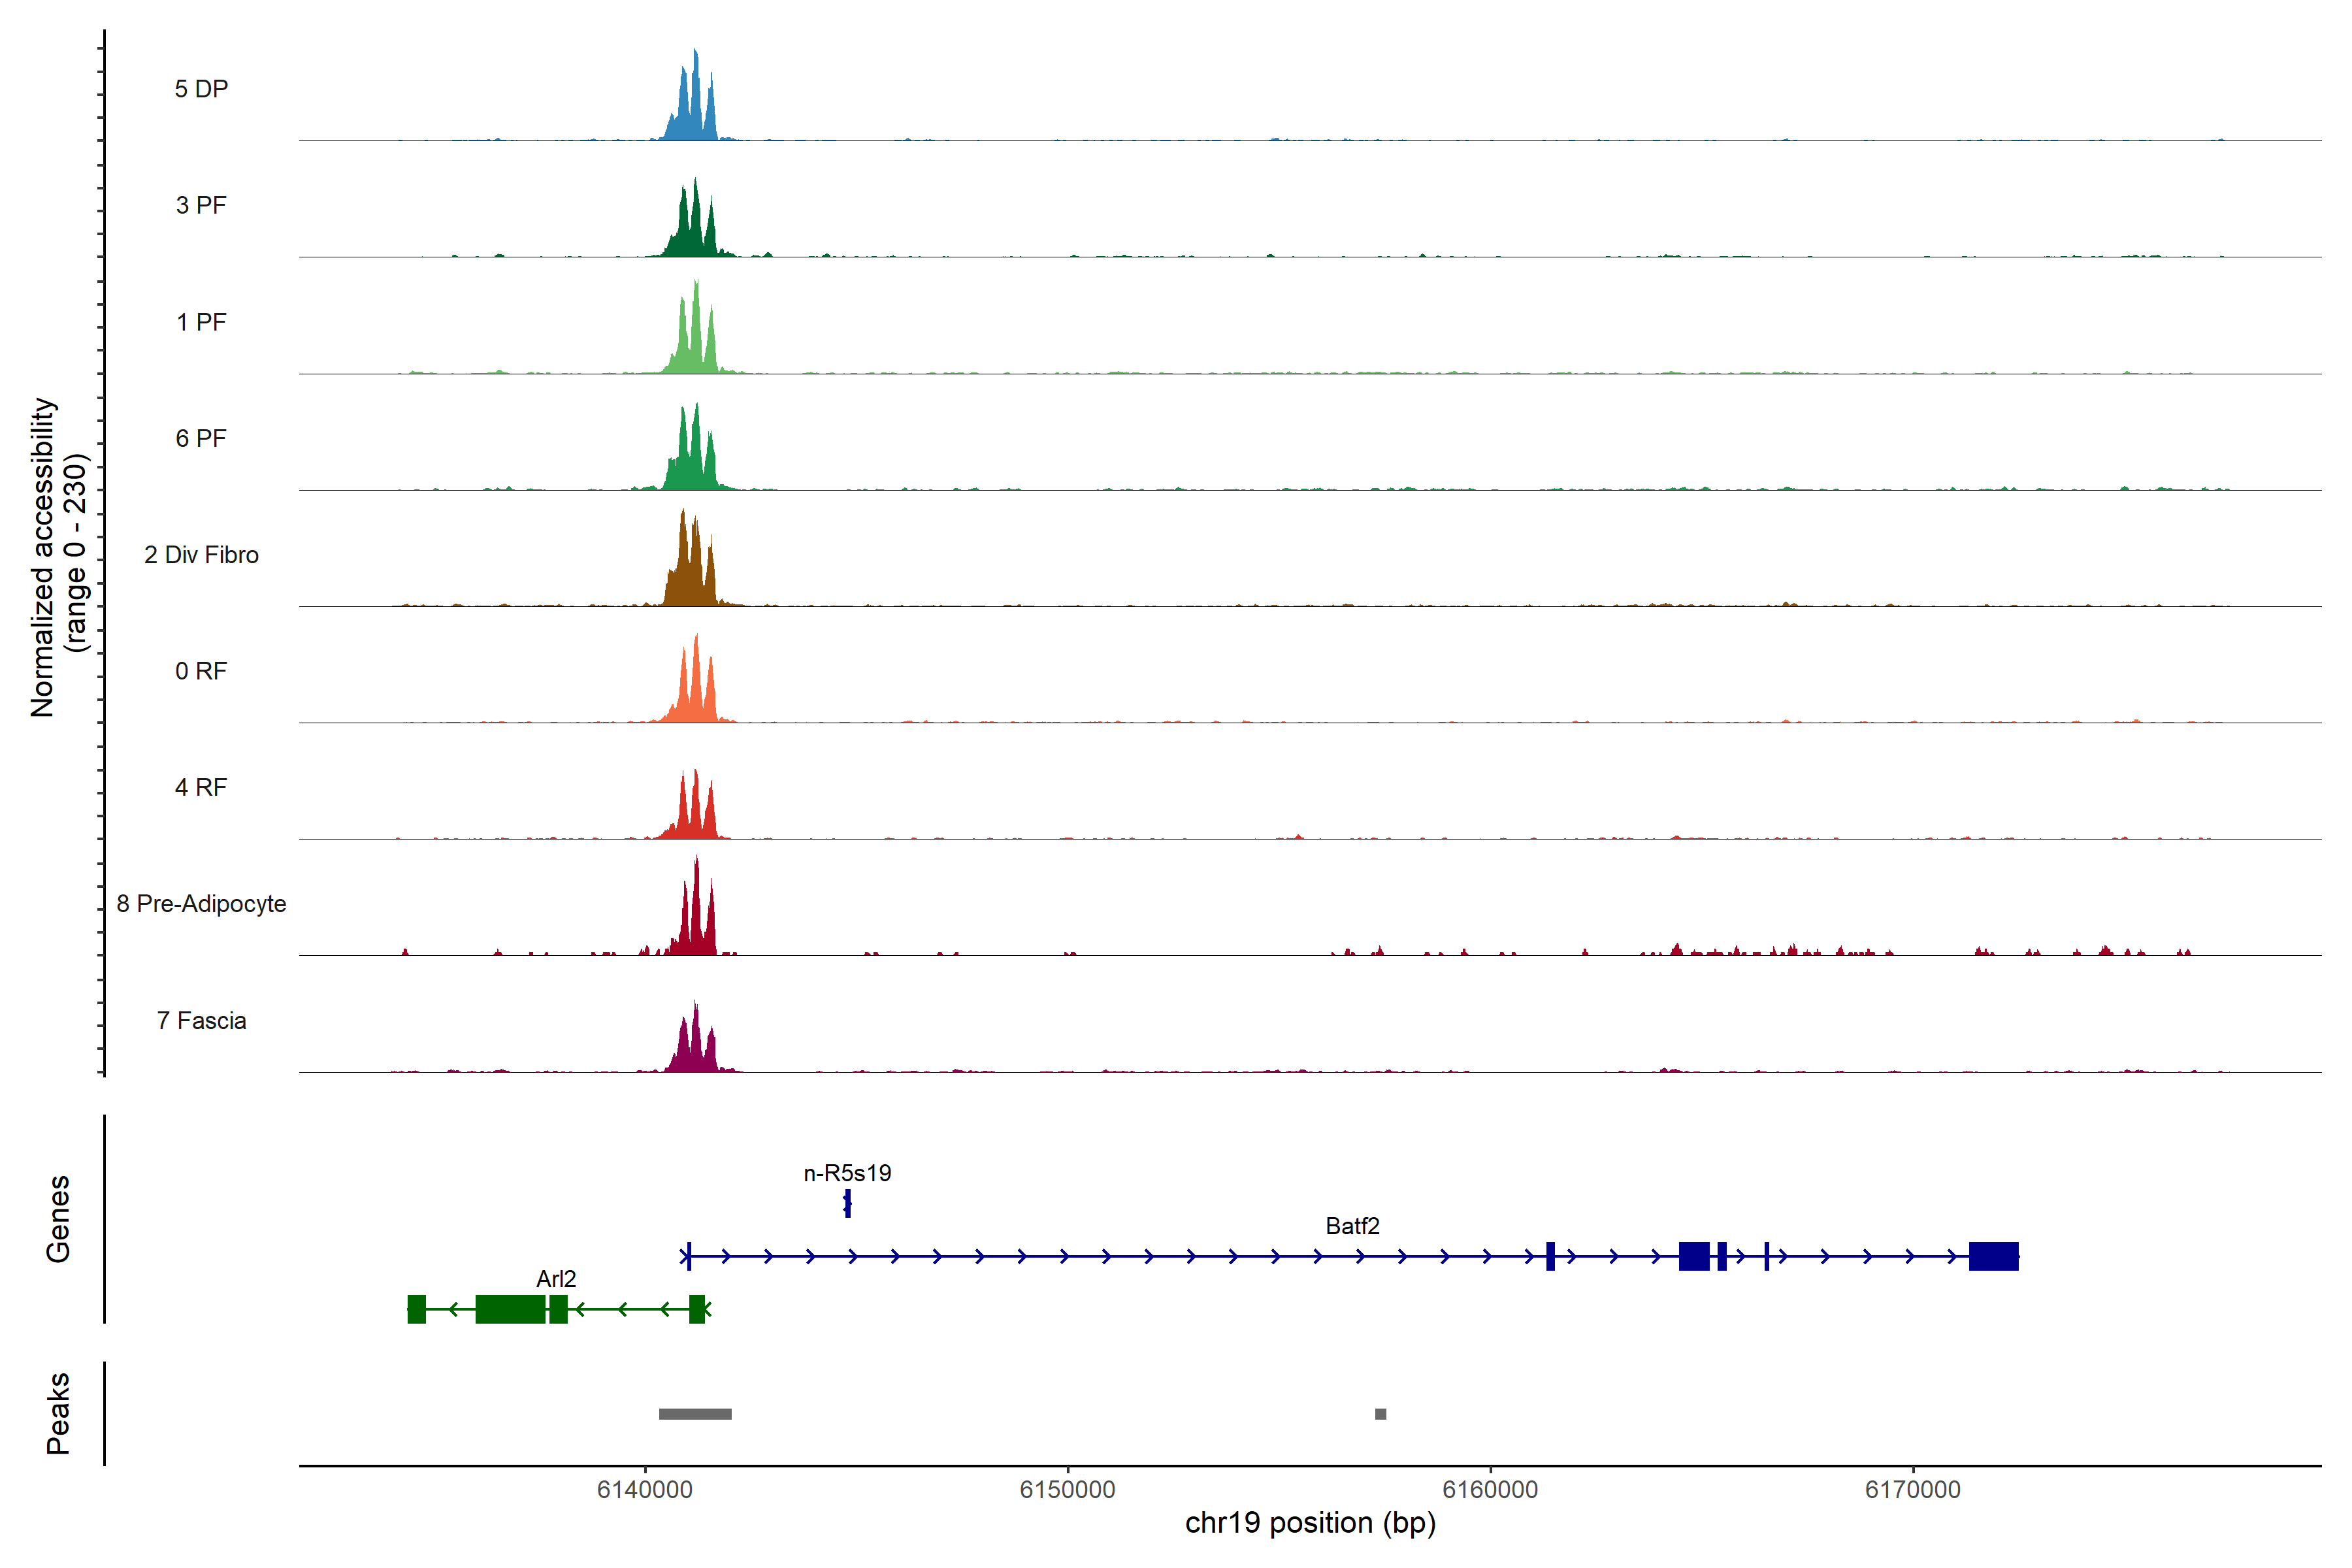Click the 6150000 axis tick label

click(x=1067, y=1489)
